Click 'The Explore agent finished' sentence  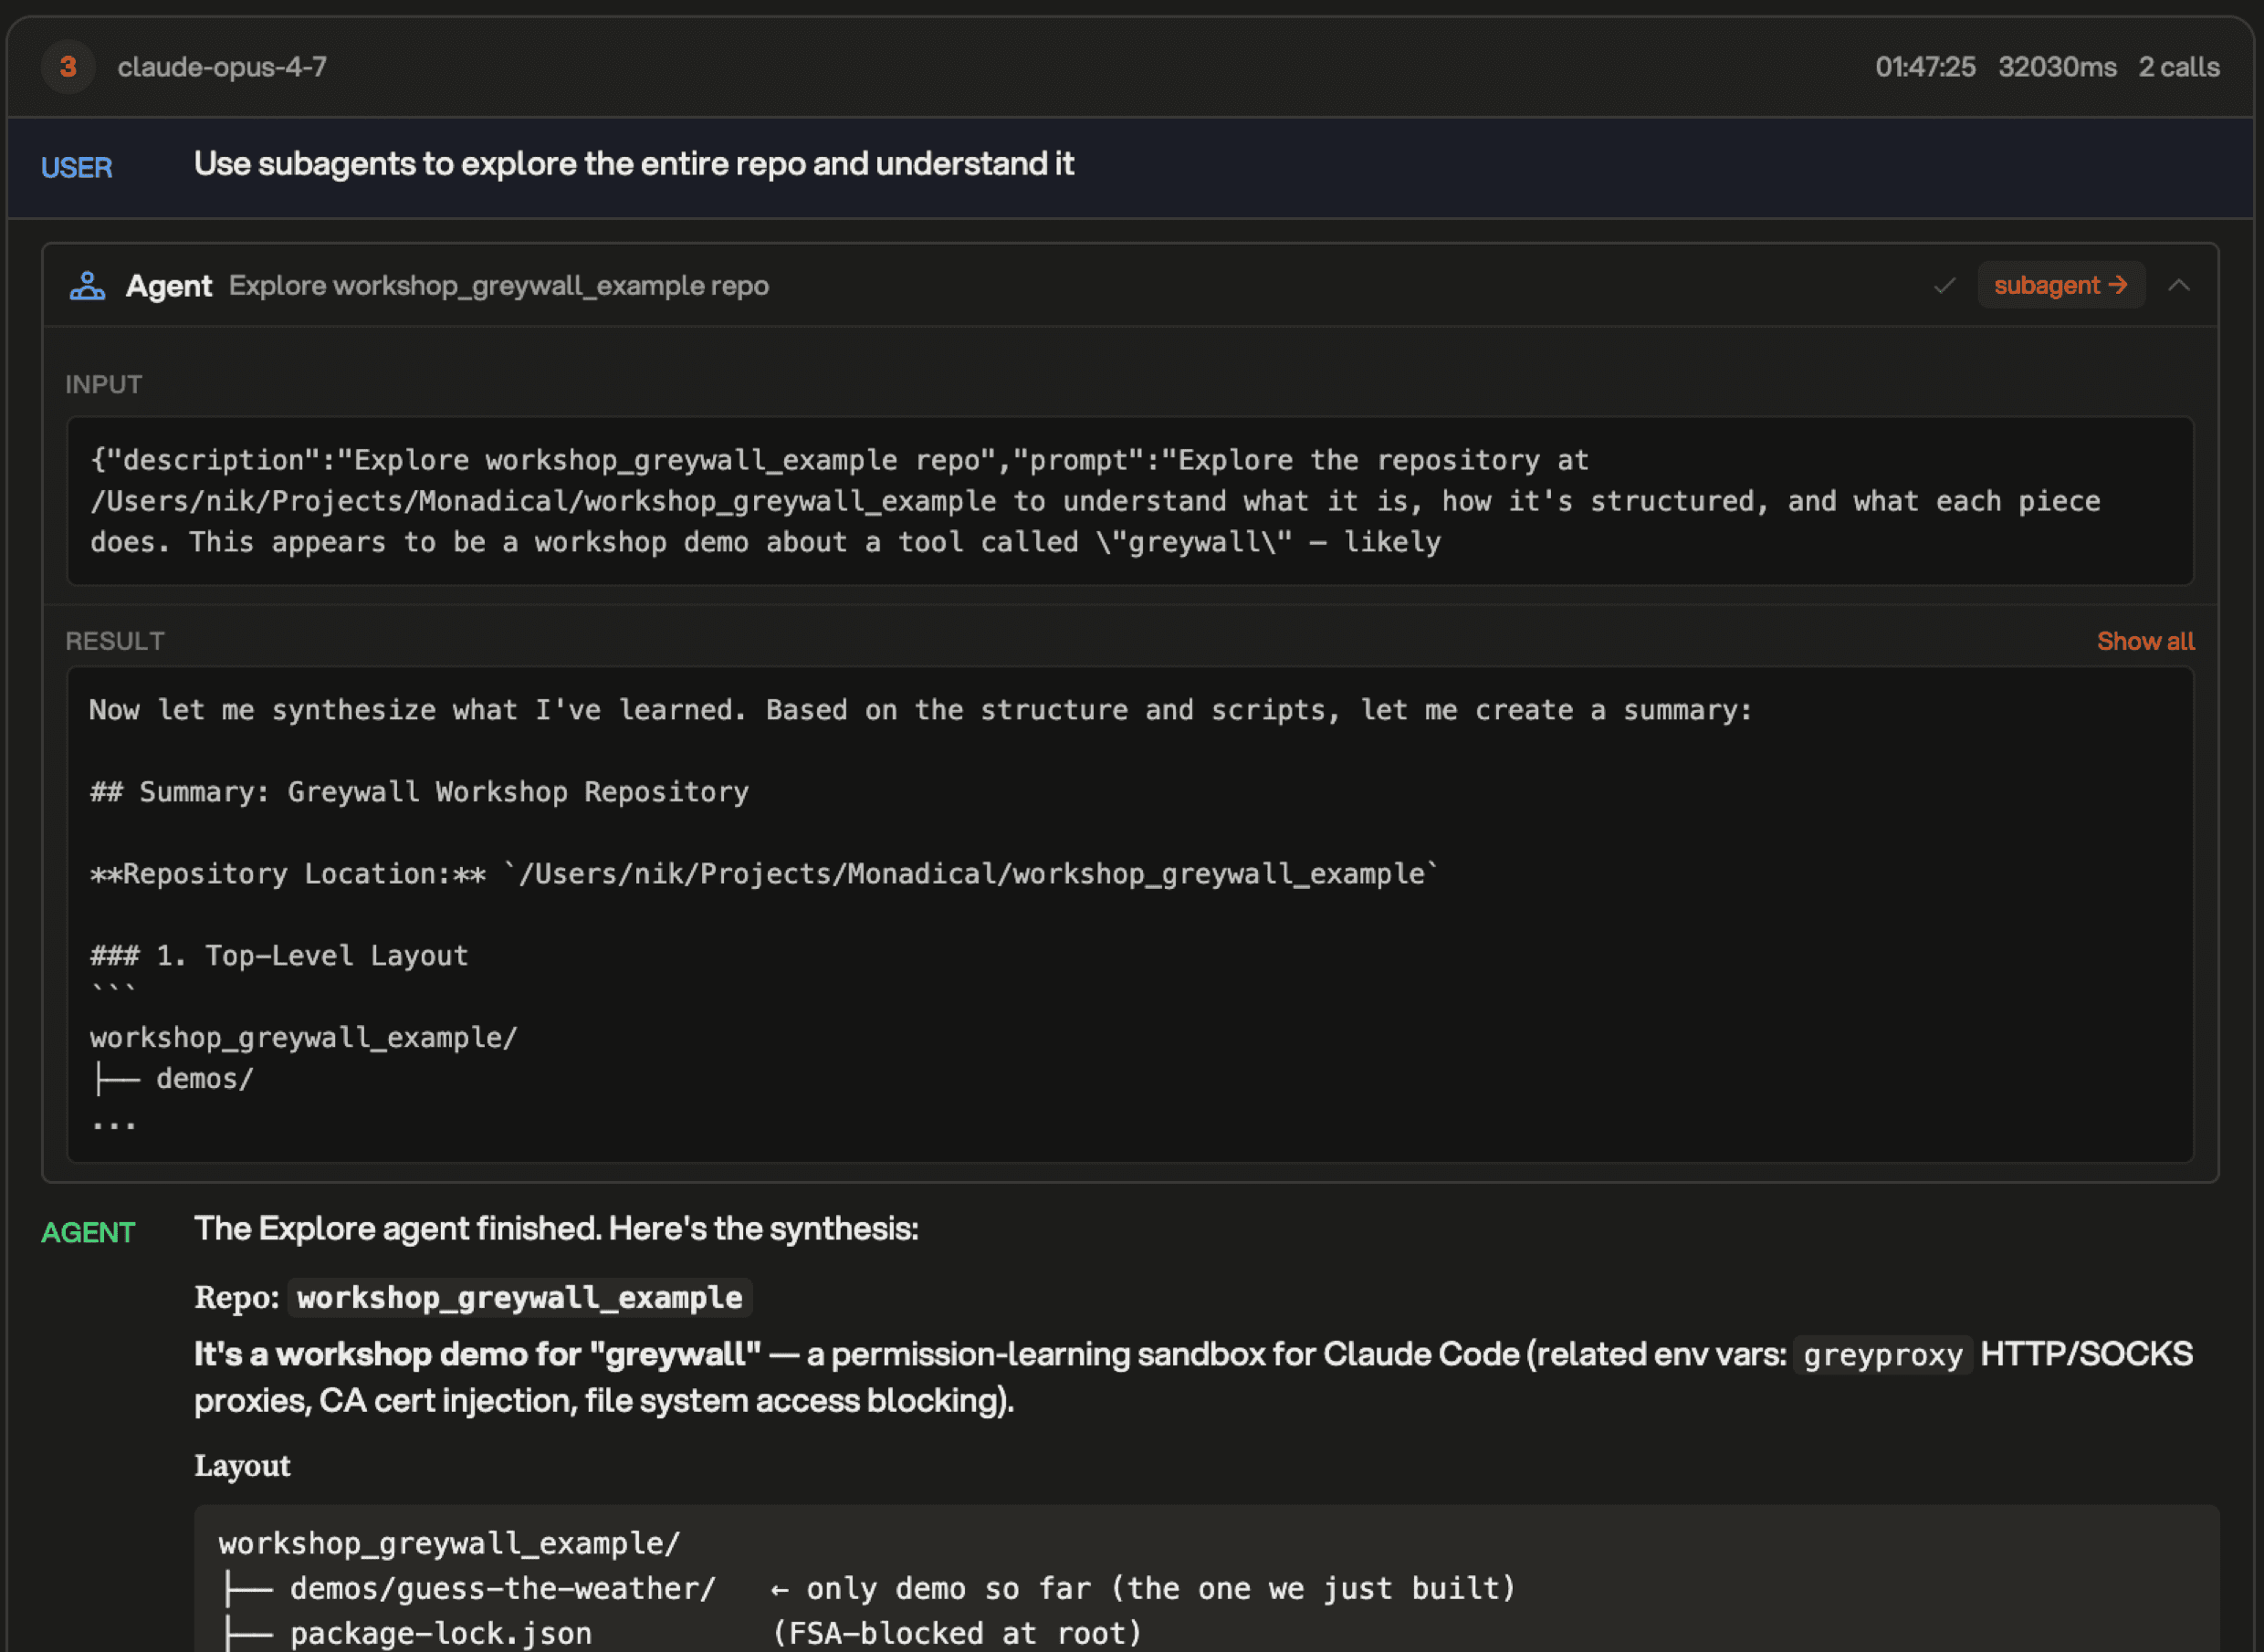[x=556, y=1229]
